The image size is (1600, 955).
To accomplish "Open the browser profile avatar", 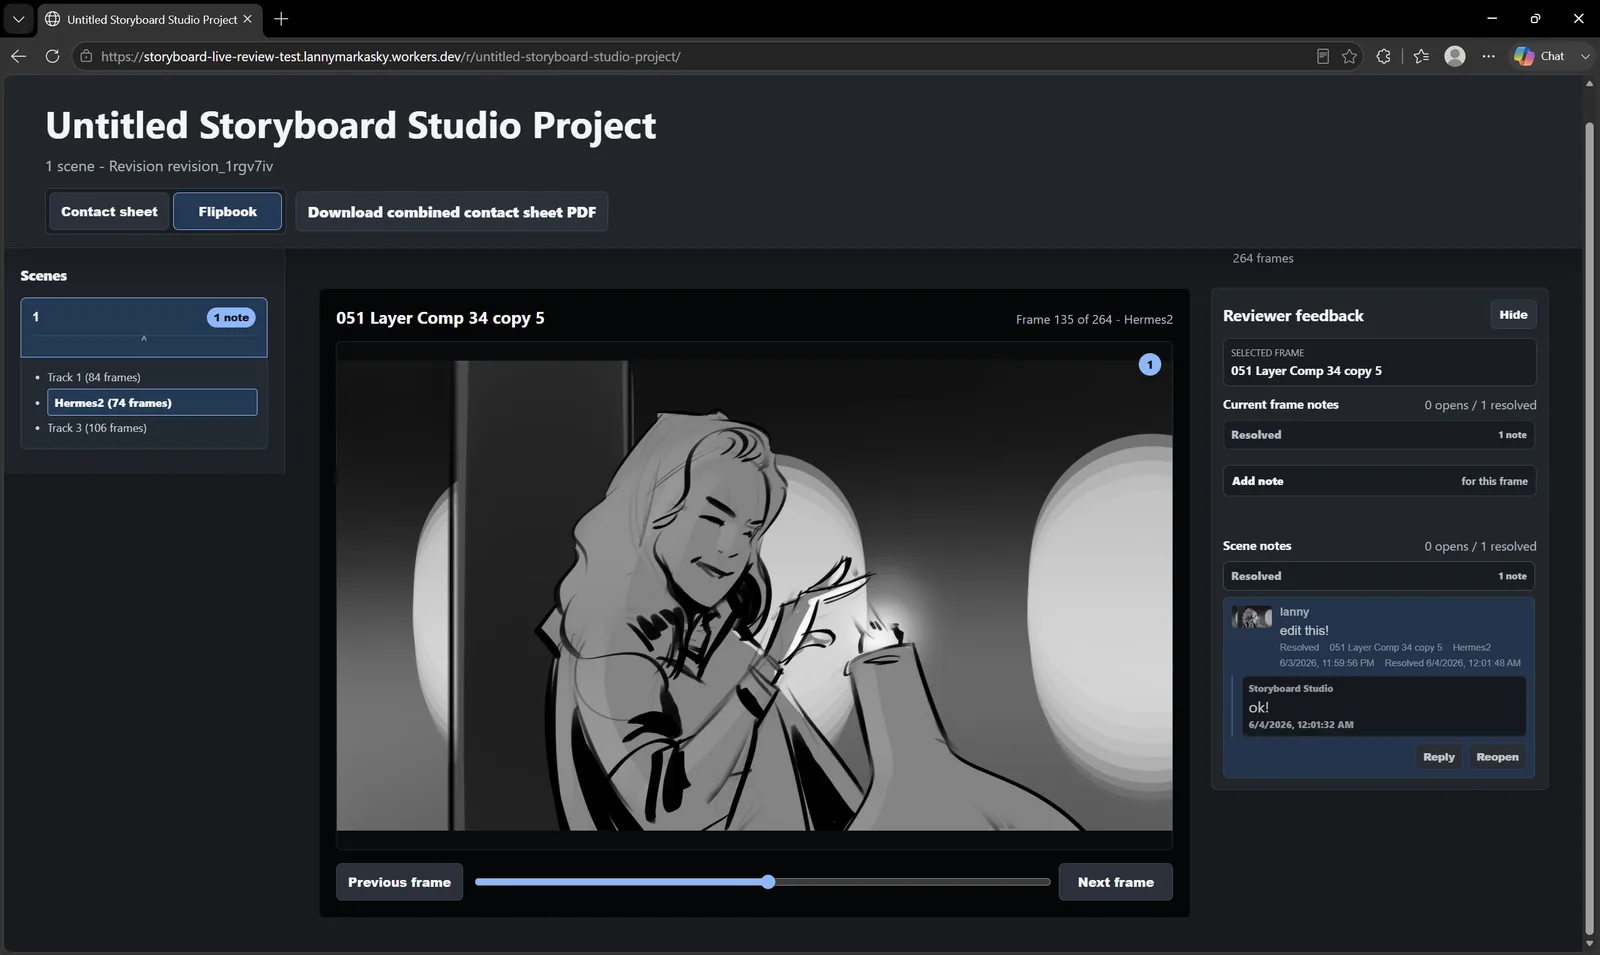I will coord(1455,56).
